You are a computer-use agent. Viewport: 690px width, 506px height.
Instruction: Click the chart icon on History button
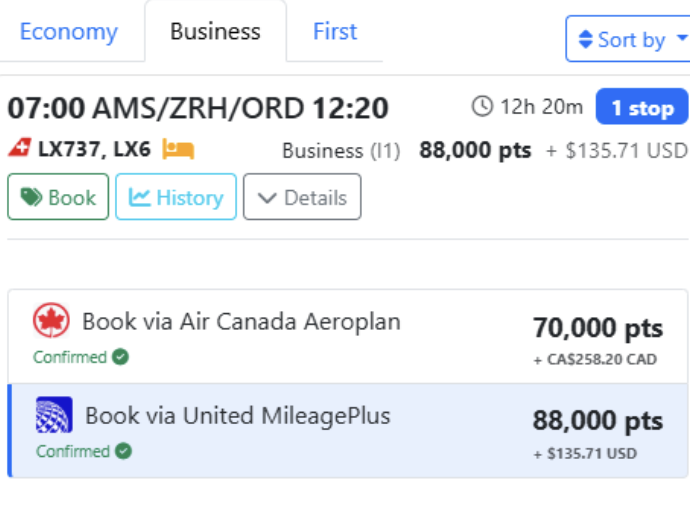pos(140,197)
